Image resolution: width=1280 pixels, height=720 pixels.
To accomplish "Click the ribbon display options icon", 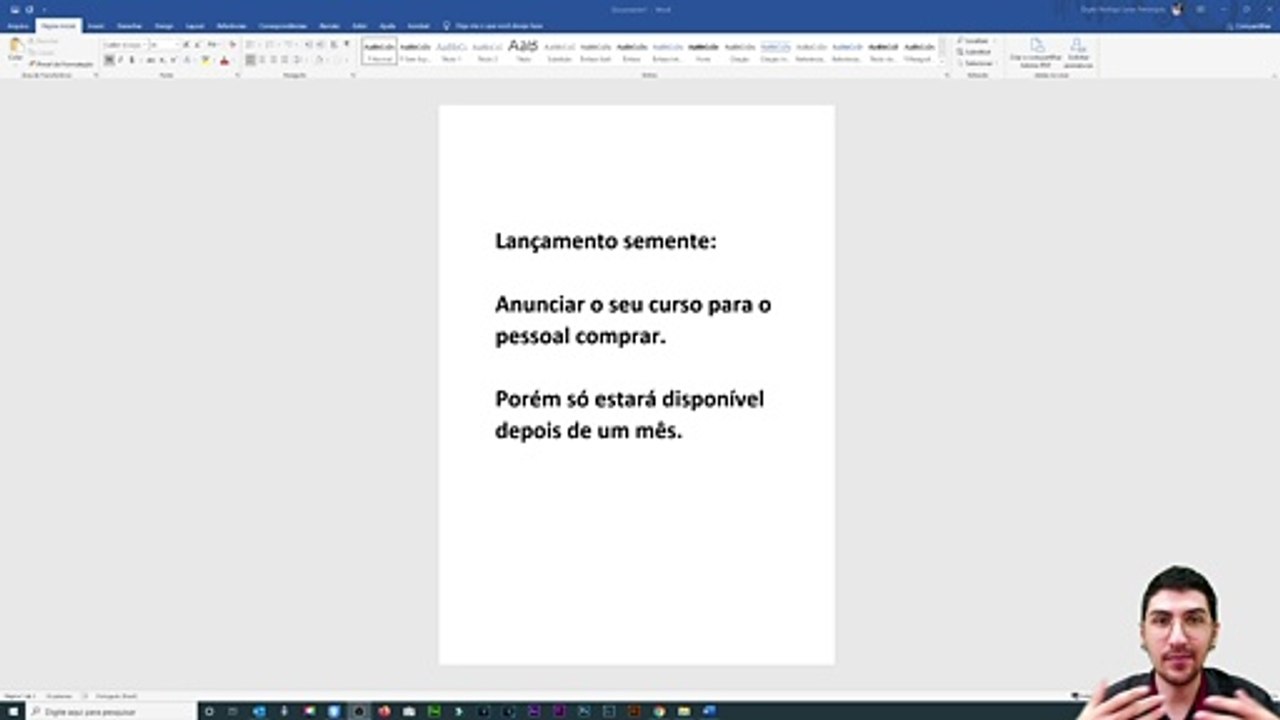I will [1200, 9].
